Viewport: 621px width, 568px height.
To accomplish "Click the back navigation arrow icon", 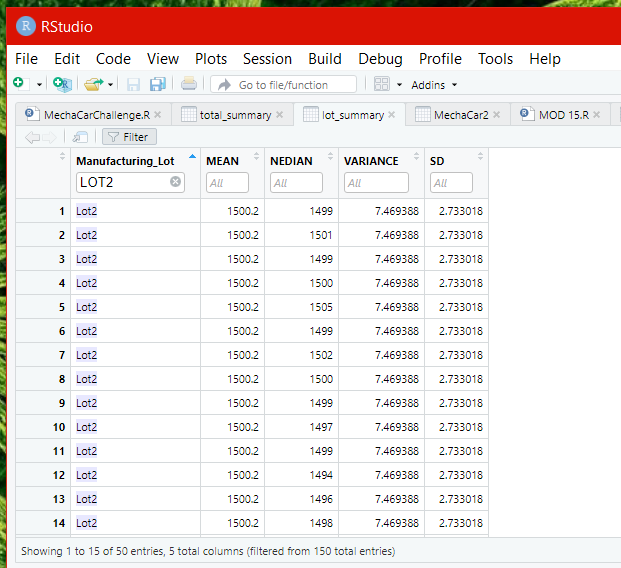I will pyautogui.click(x=32, y=137).
